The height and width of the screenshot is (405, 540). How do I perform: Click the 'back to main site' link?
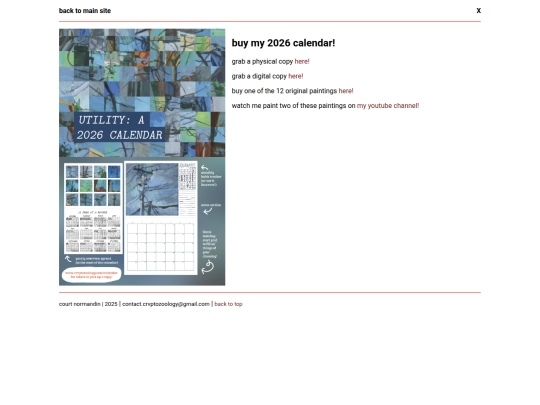click(85, 11)
